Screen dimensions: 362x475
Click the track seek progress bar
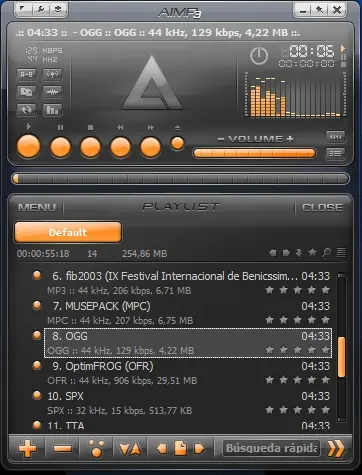180,179
